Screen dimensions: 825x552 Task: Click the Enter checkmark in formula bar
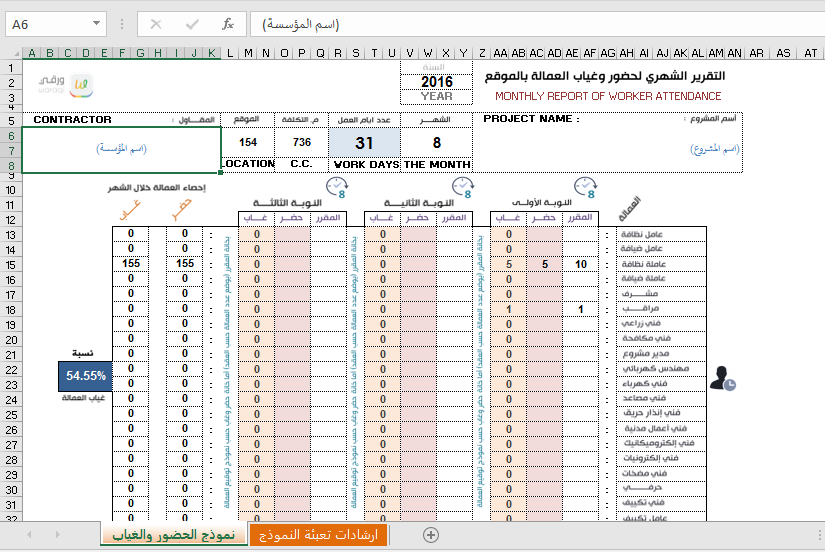tap(192, 24)
